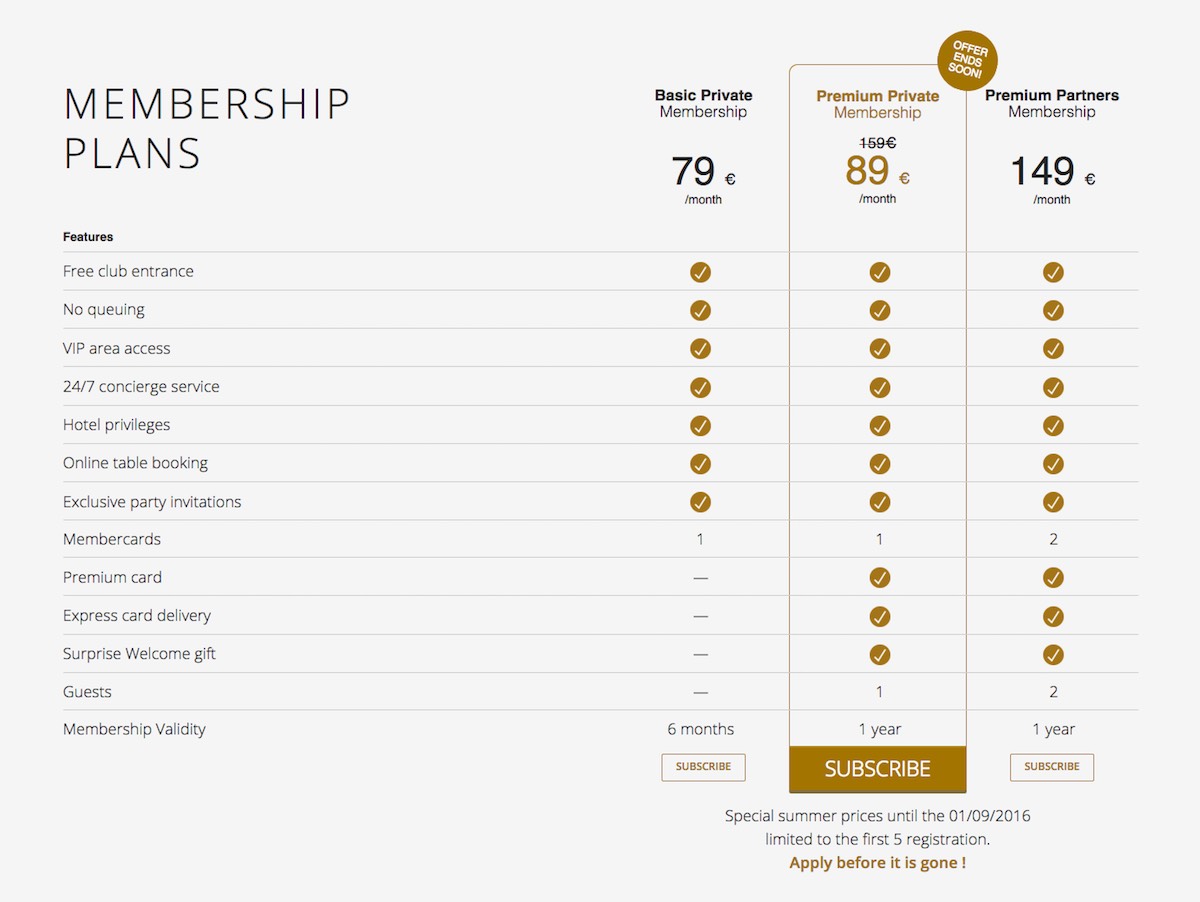Screen dimensions: 1200x902
Task: Click Premium Private checkmark for Premium card
Action: [879, 578]
